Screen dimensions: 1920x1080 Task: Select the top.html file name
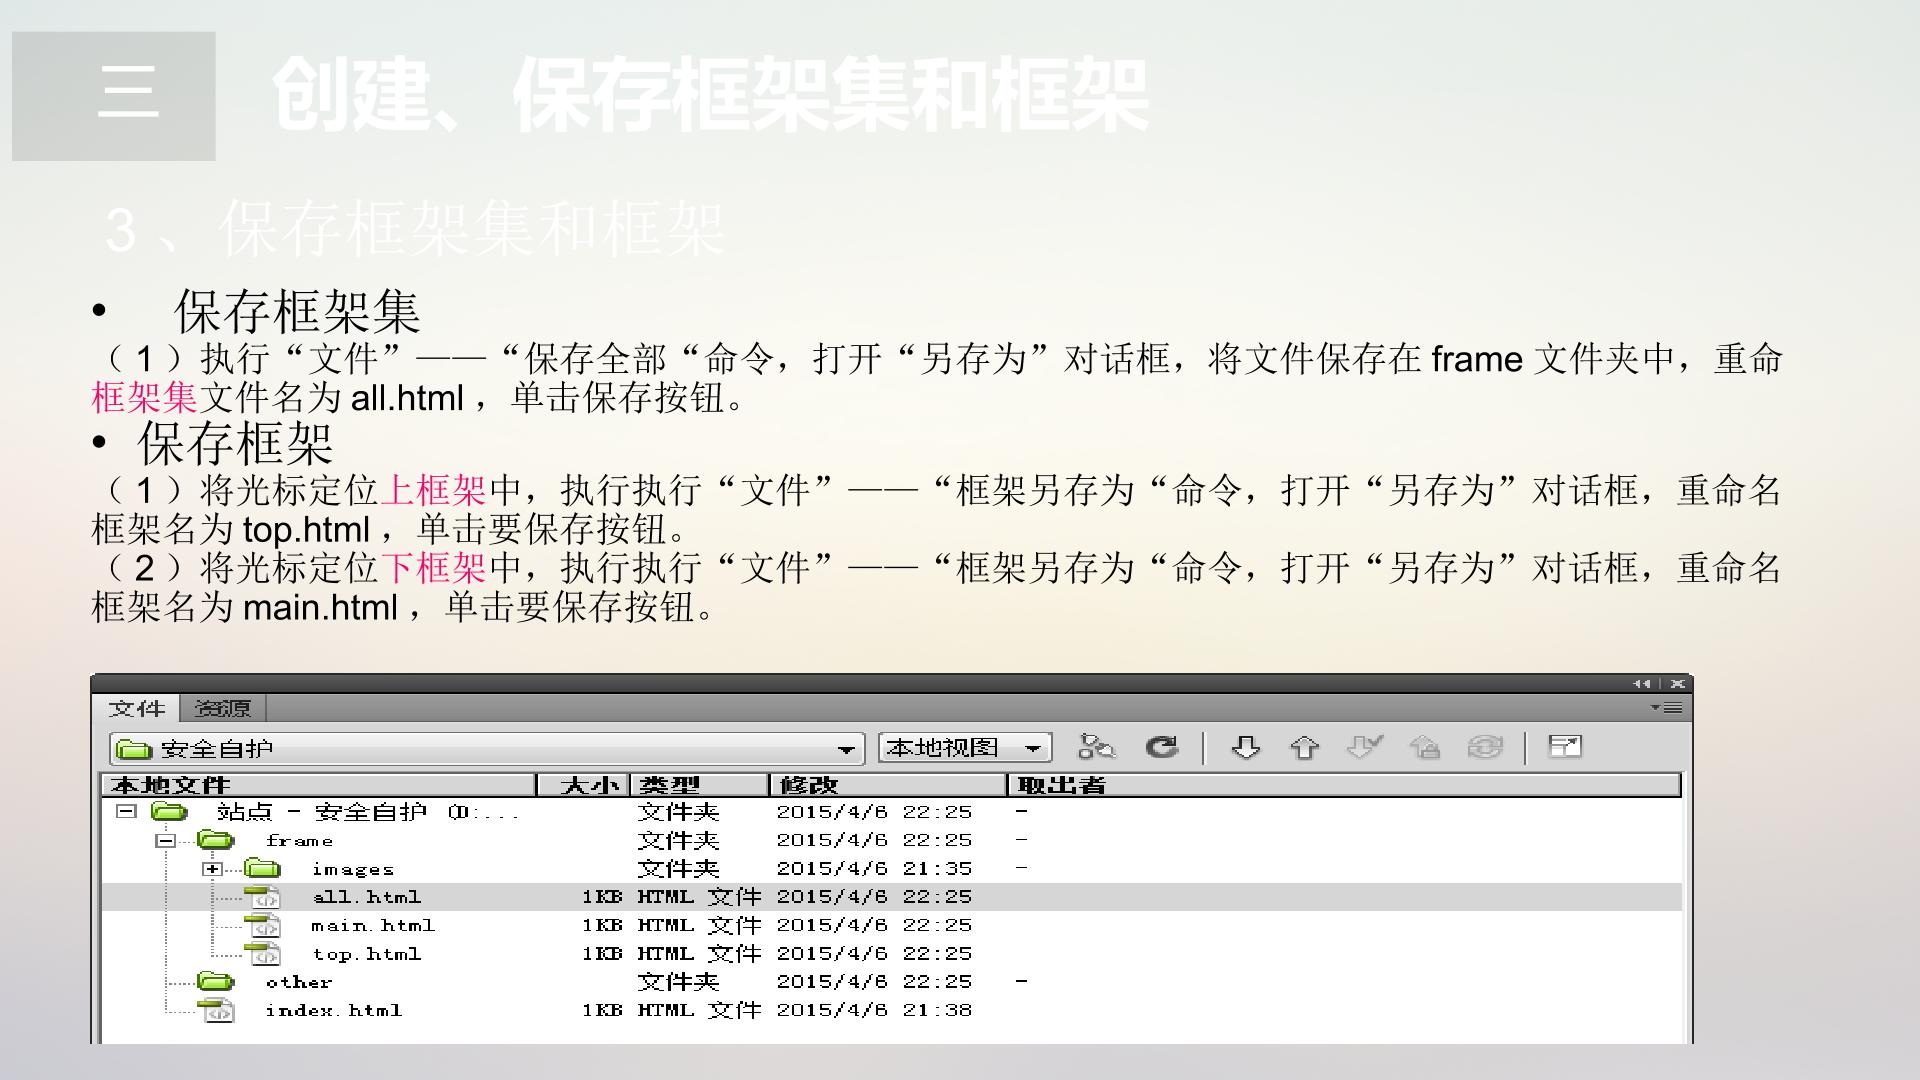(366, 954)
